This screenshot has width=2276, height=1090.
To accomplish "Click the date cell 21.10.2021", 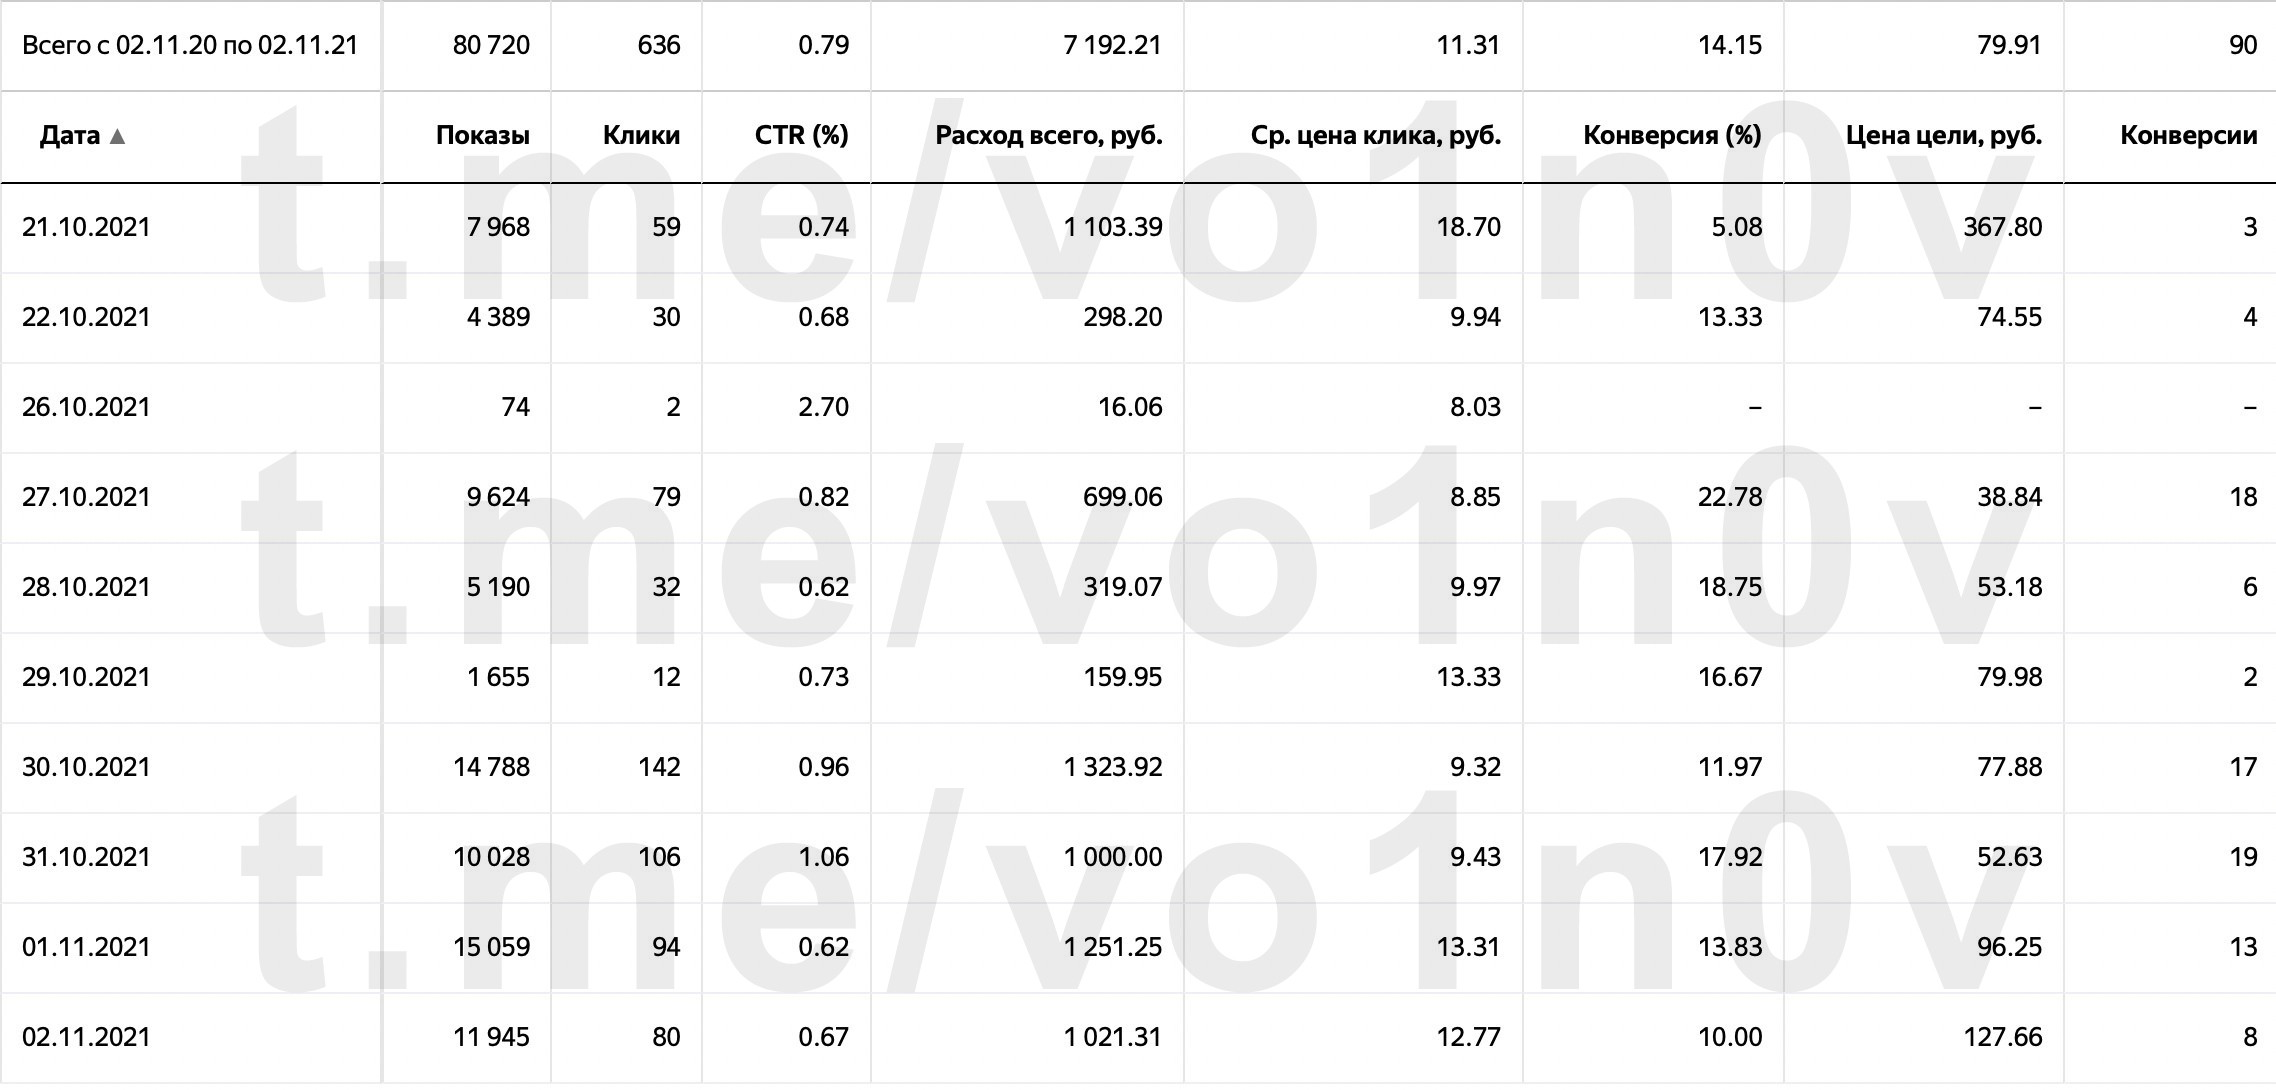I will 86,227.
